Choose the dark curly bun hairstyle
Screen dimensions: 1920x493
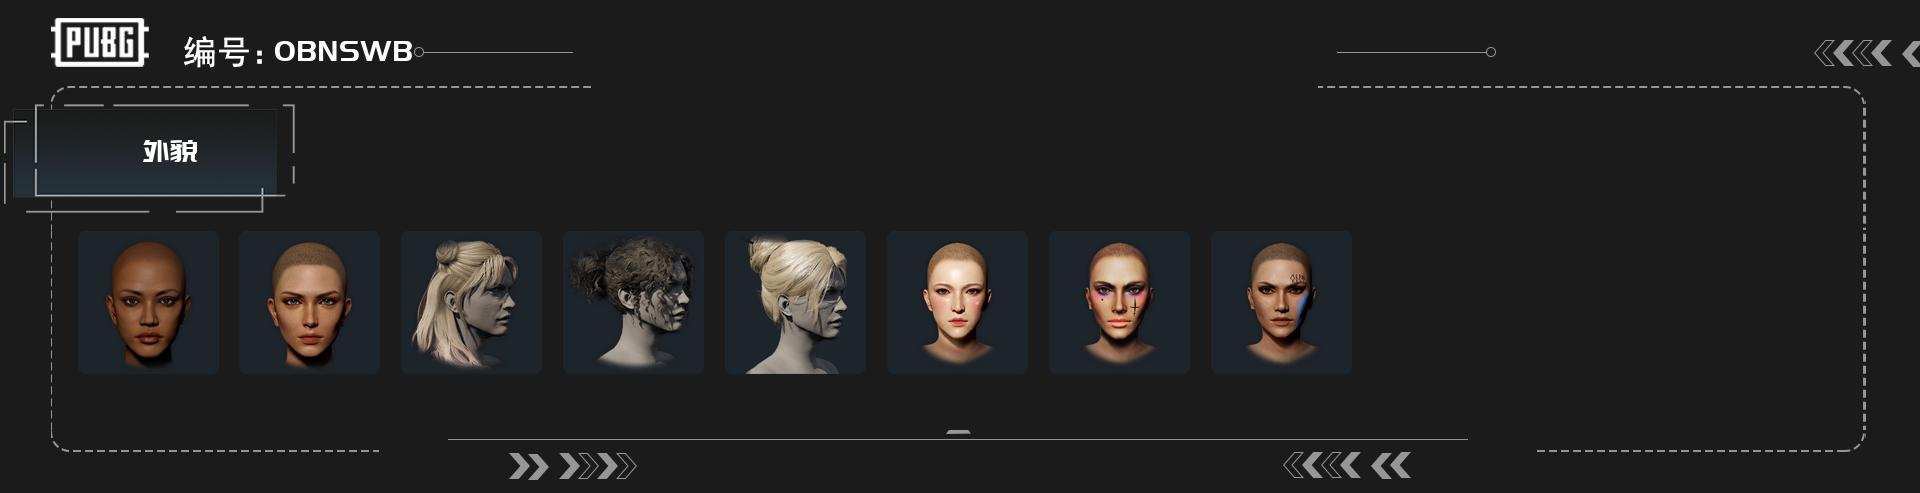click(x=633, y=302)
